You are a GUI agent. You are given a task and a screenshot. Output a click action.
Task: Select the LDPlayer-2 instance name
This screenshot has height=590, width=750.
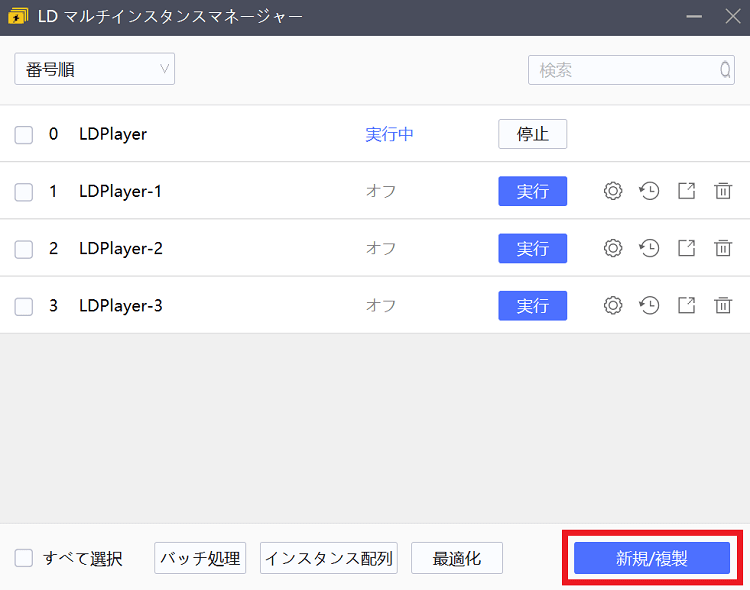[121, 248]
